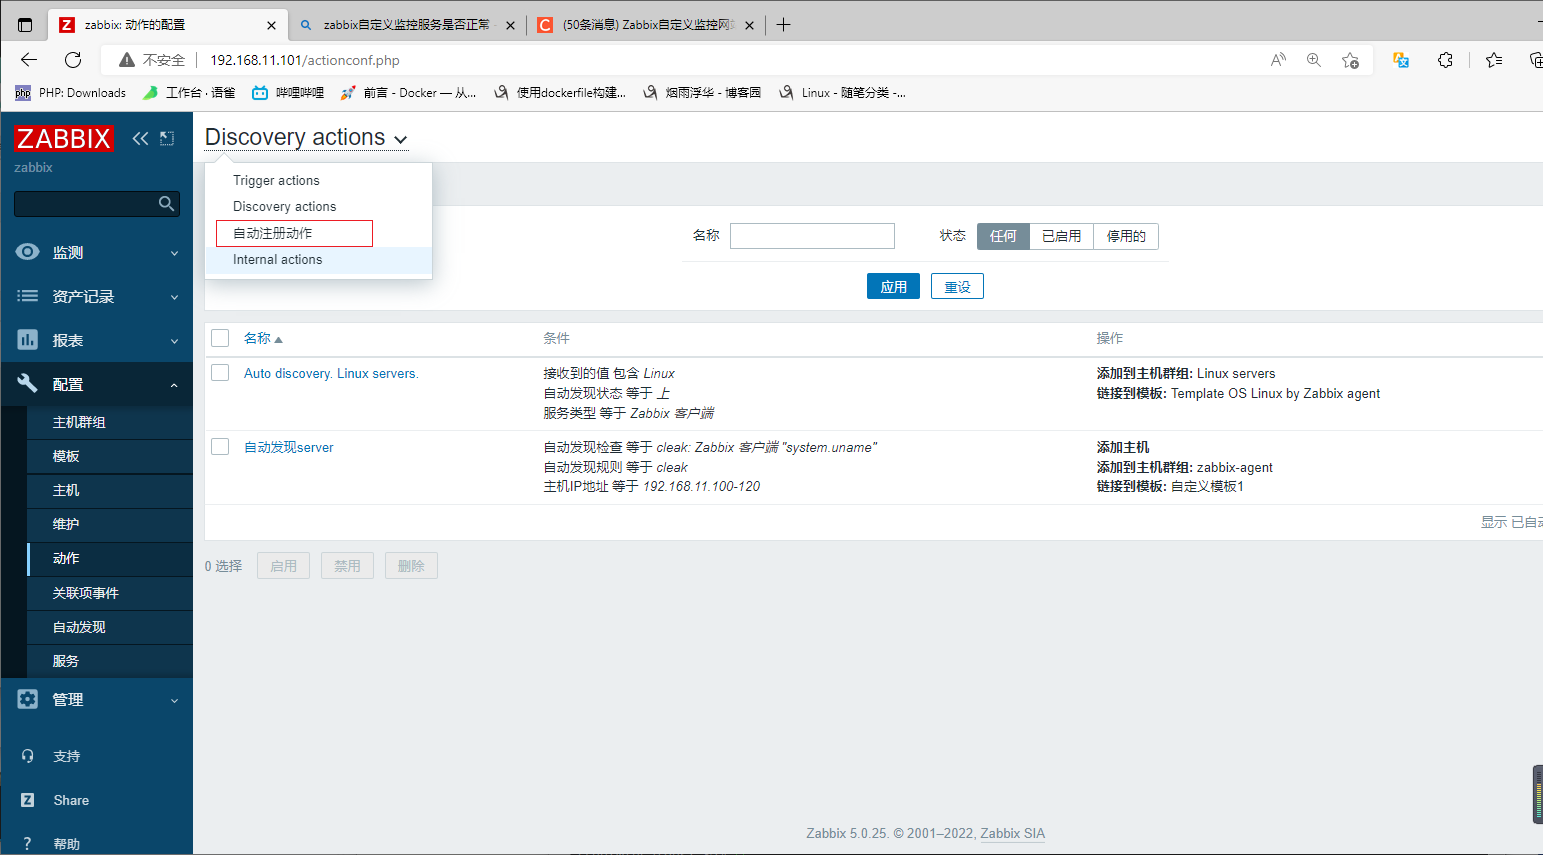Choose Discovery actions from dropdown menu
Screen dimensions: 1543x855
(x=284, y=206)
